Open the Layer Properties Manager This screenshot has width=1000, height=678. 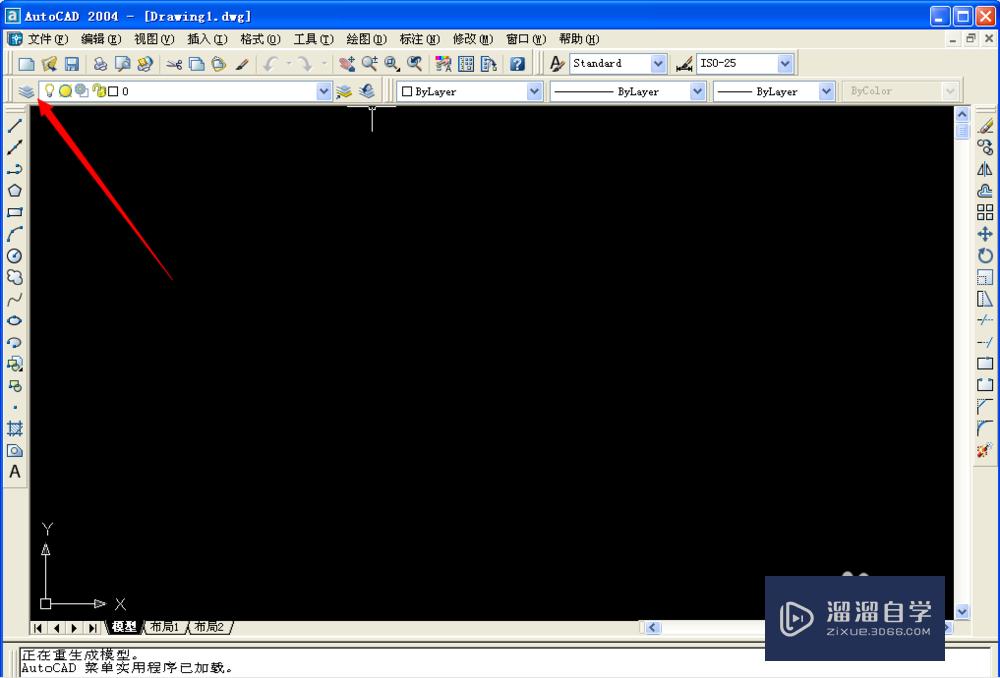tap(25, 90)
